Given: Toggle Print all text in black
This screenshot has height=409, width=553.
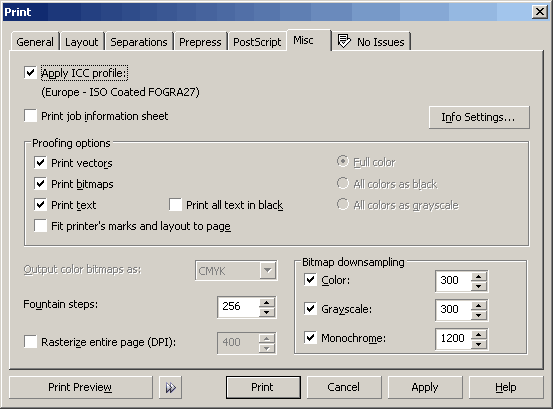Looking at the screenshot, I should pyautogui.click(x=175, y=204).
